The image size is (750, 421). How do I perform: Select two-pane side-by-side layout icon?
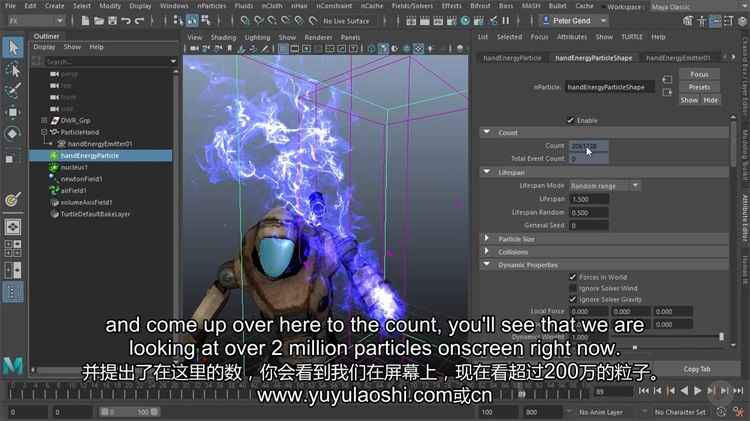(x=13, y=270)
